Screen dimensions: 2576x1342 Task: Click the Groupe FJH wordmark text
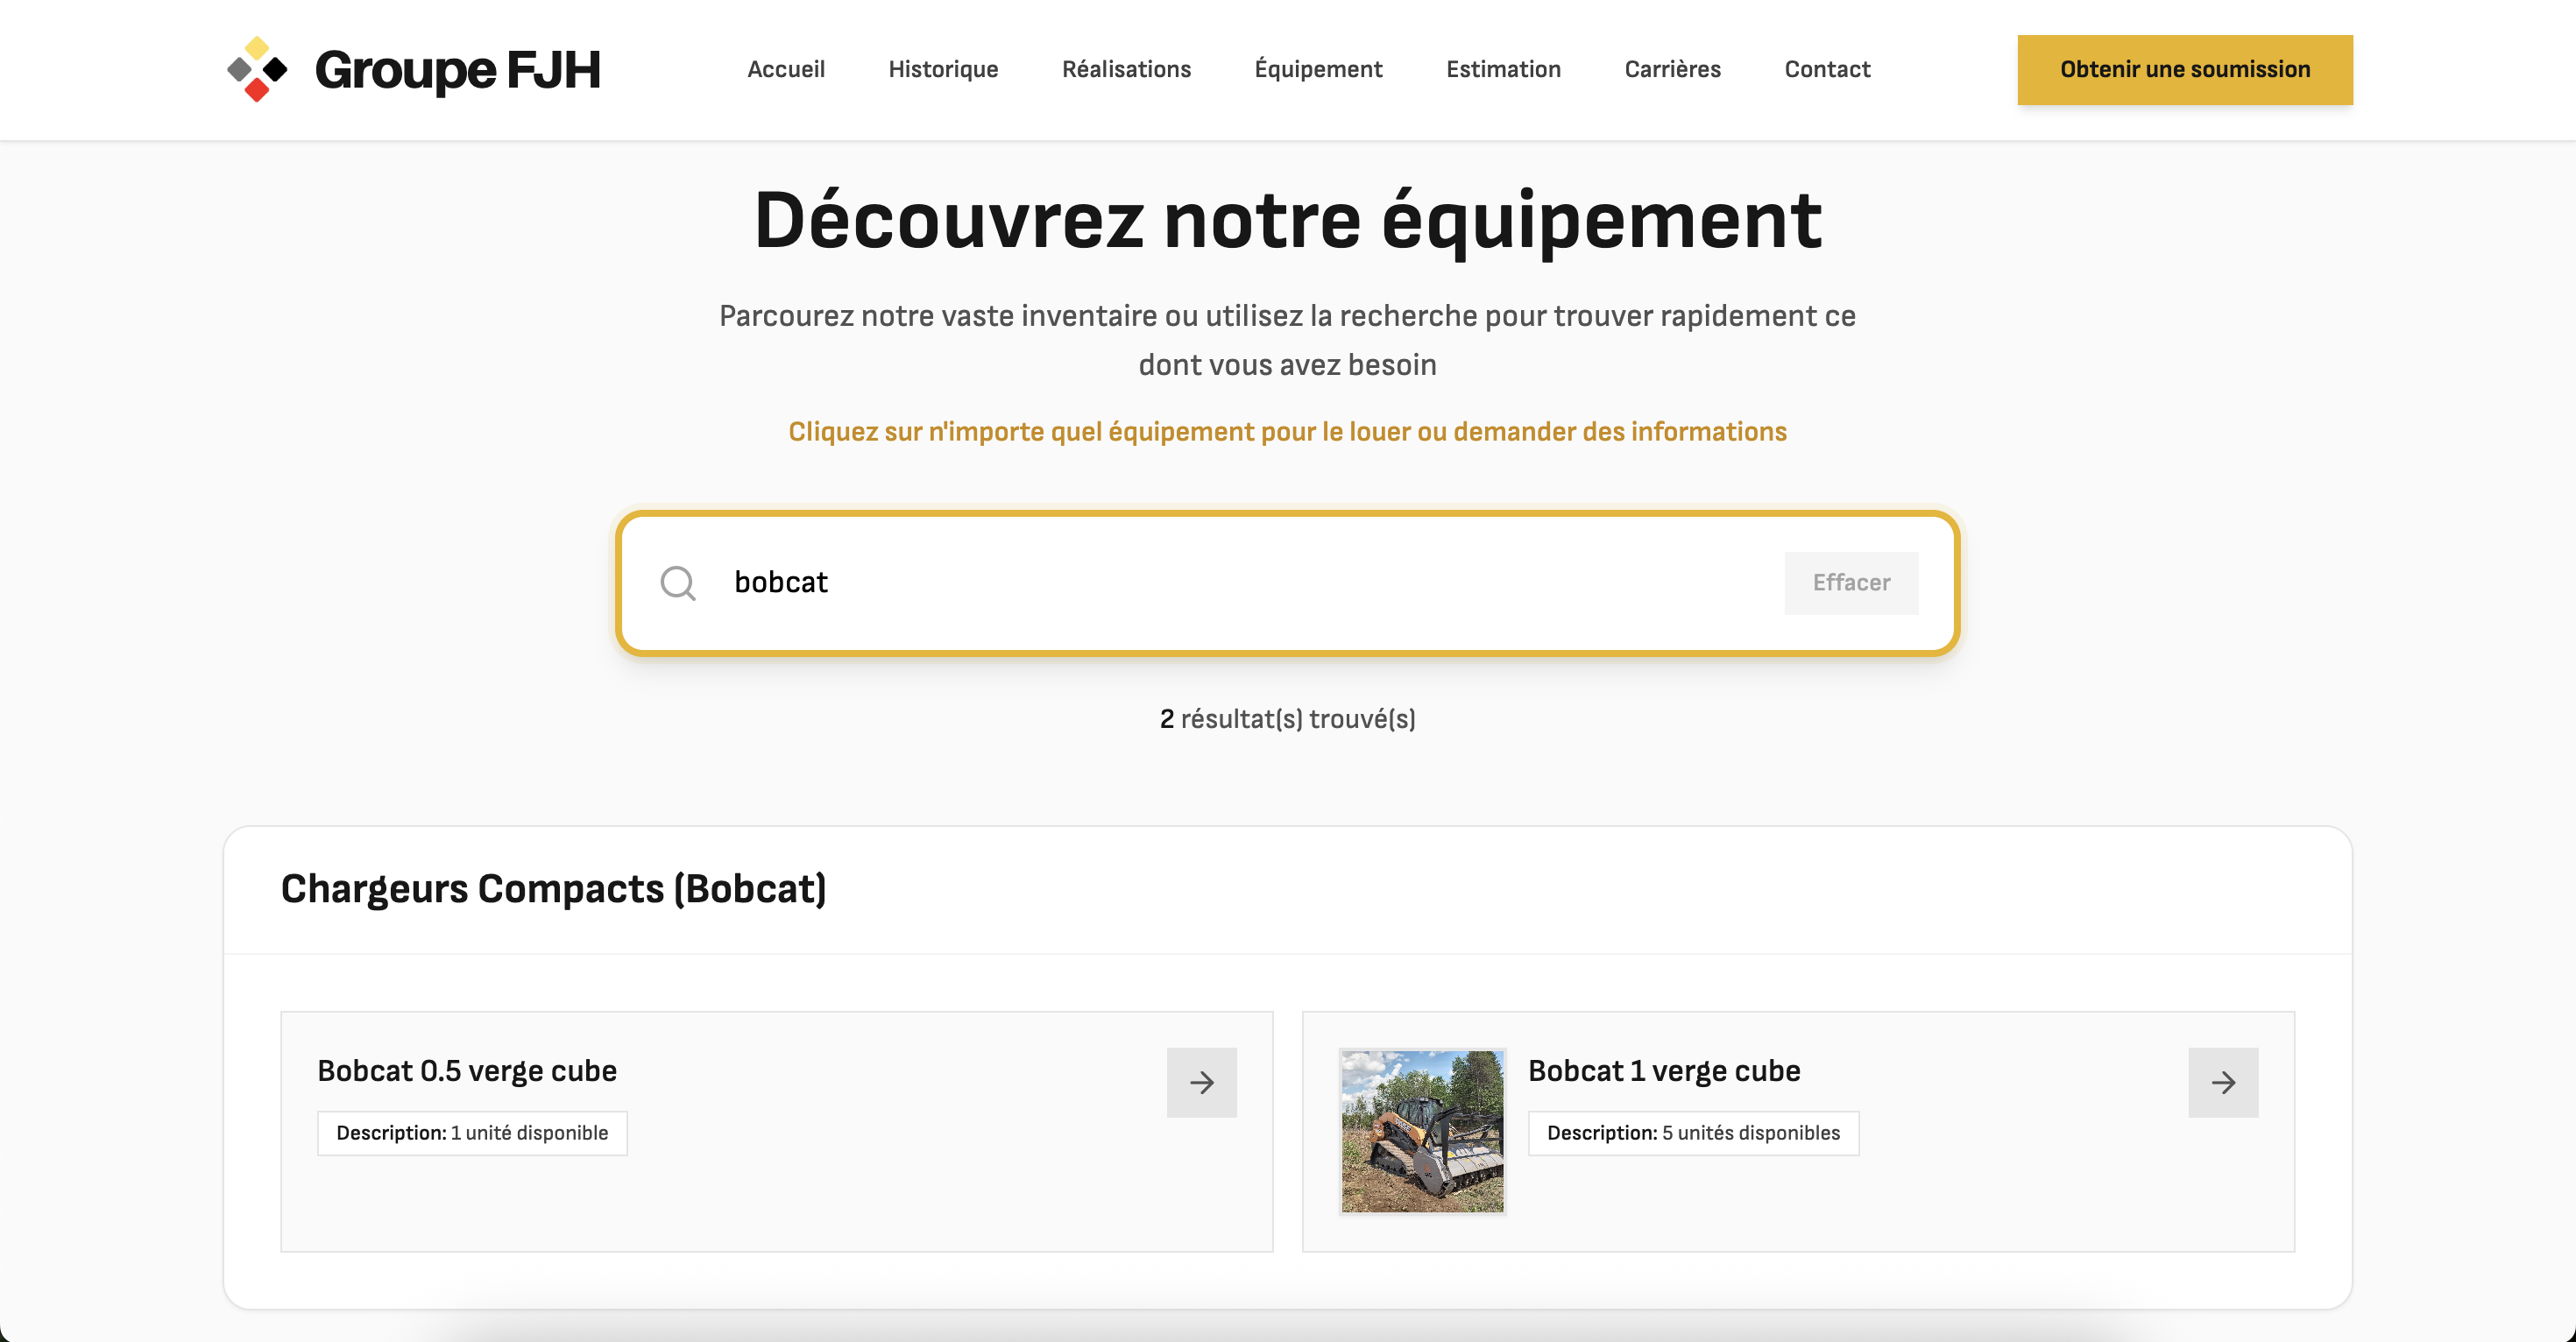(x=457, y=69)
